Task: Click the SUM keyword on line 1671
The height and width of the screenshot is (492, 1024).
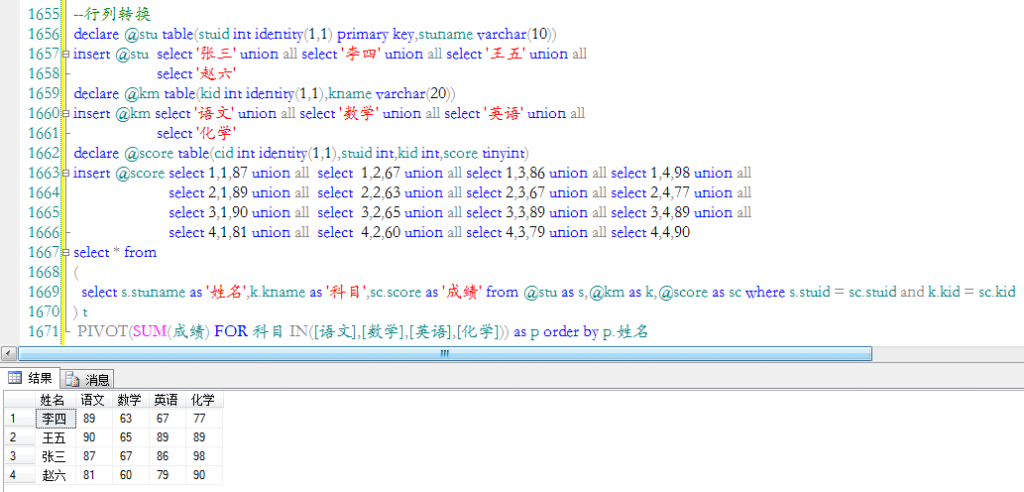Action: tap(150, 332)
